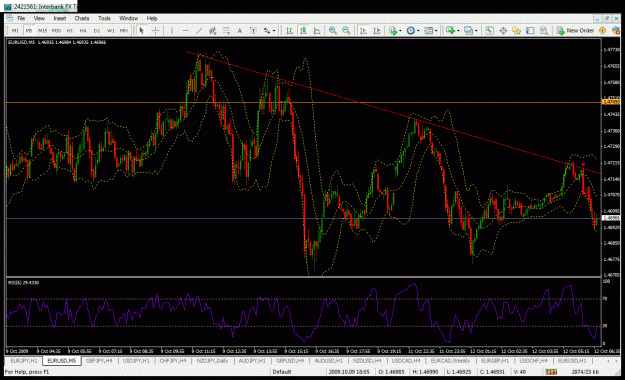The width and height of the screenshot is (625, 380).
Task: Switch chart to line chart mode
Action: (317, 31)
